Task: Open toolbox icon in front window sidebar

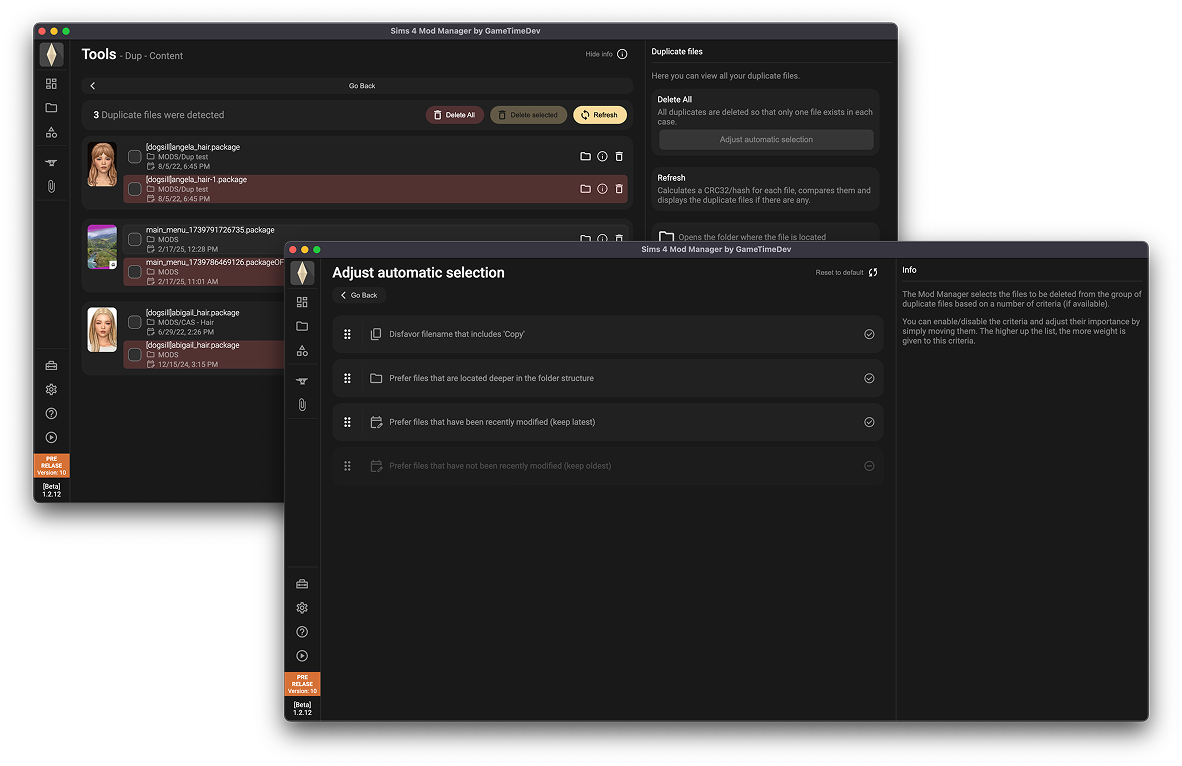Action: [302, 584]
